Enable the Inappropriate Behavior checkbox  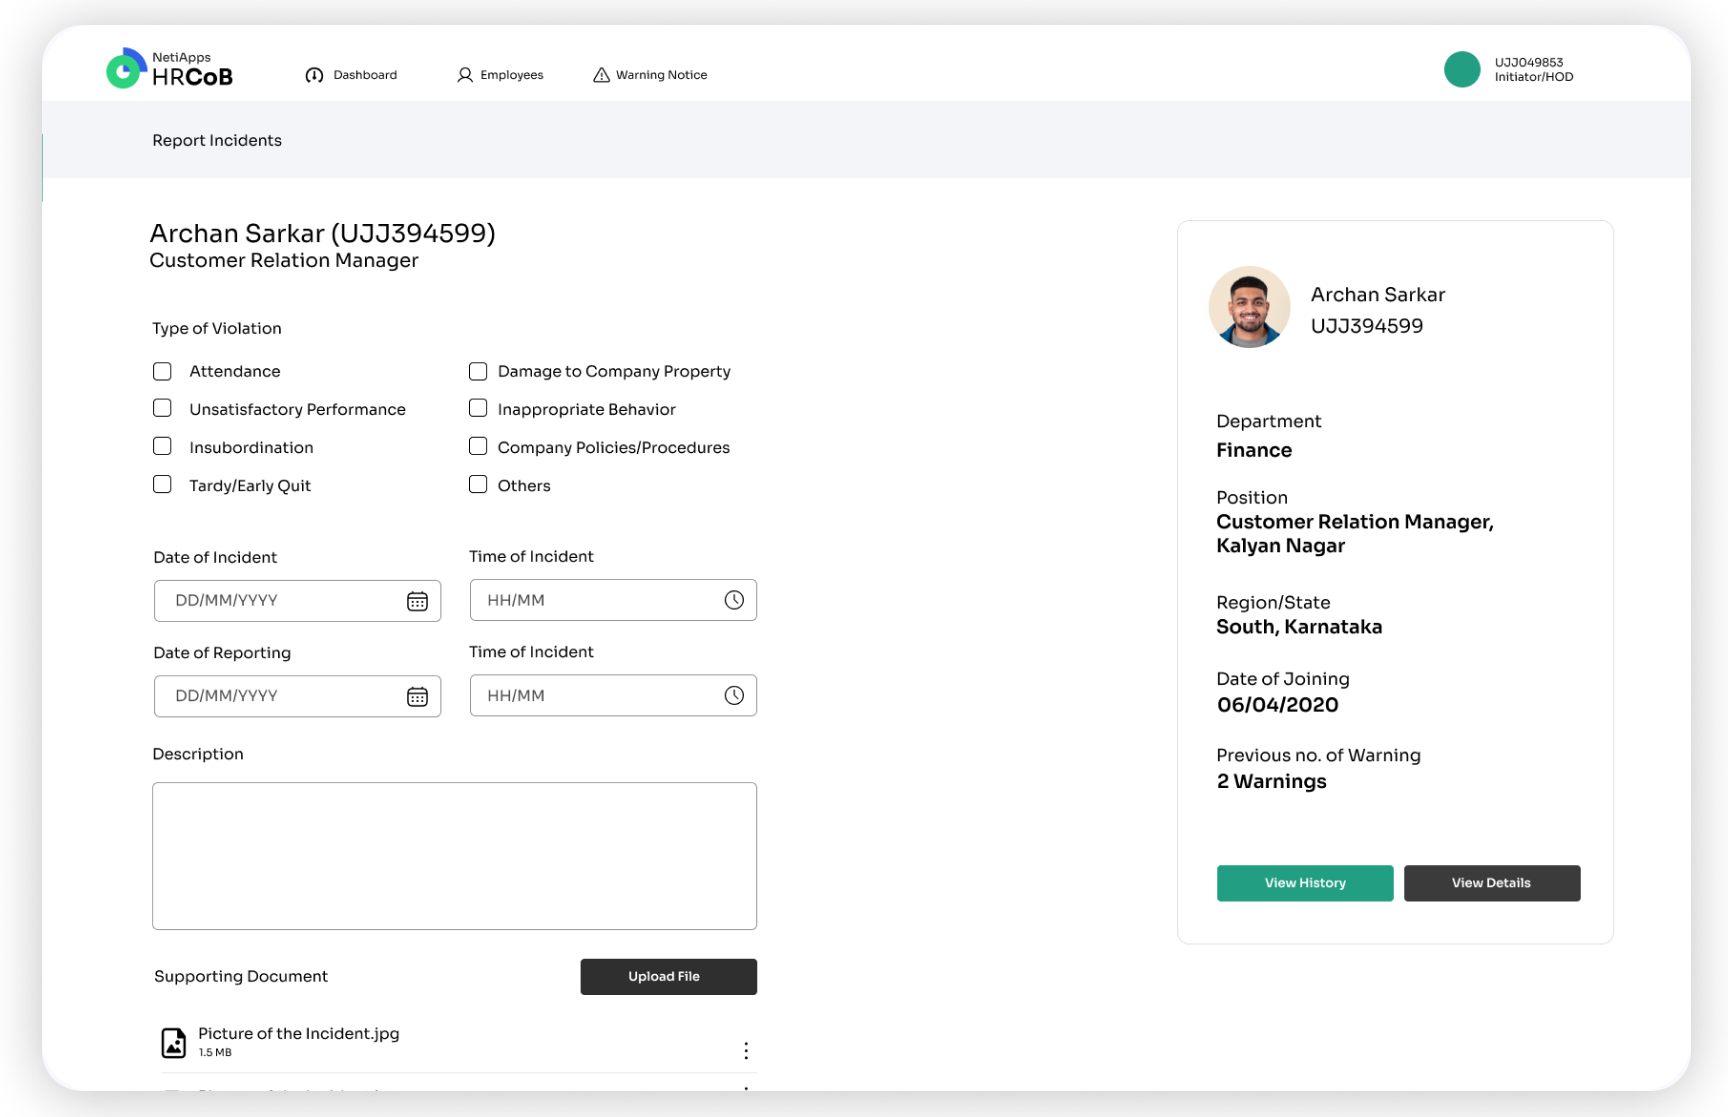coord(478,408)
